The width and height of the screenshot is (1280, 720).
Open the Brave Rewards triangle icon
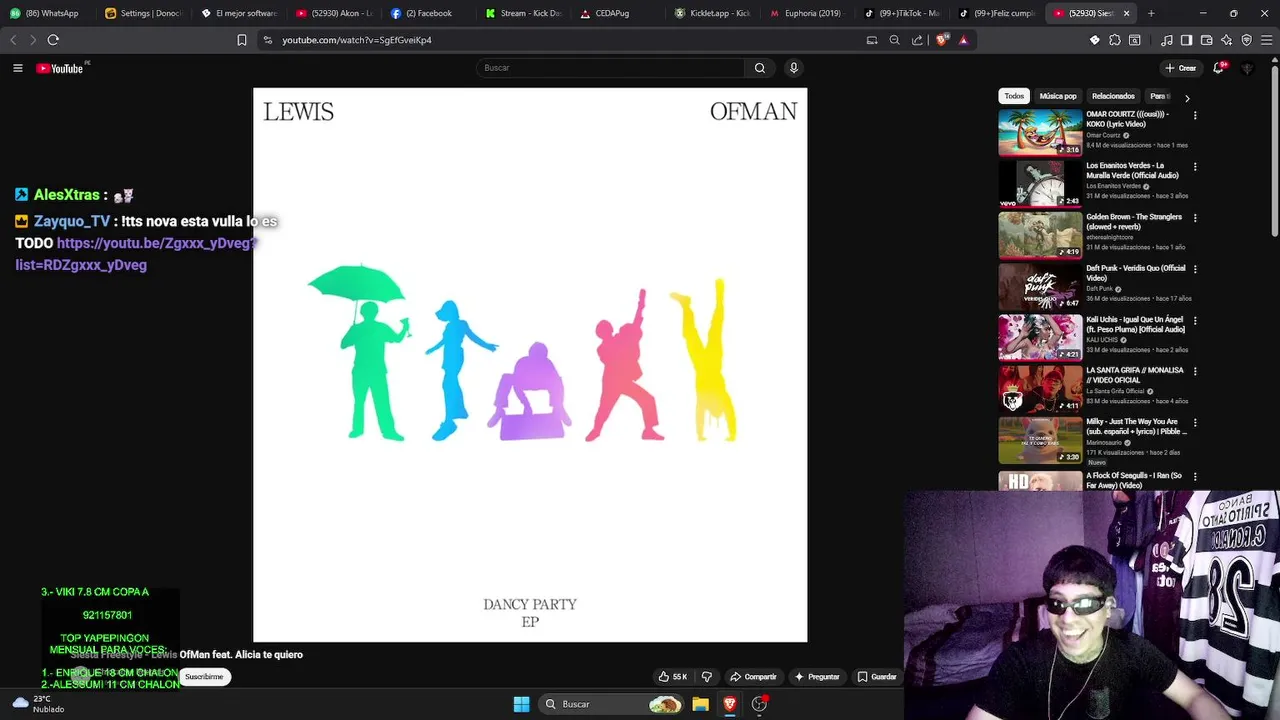(963, 40)
